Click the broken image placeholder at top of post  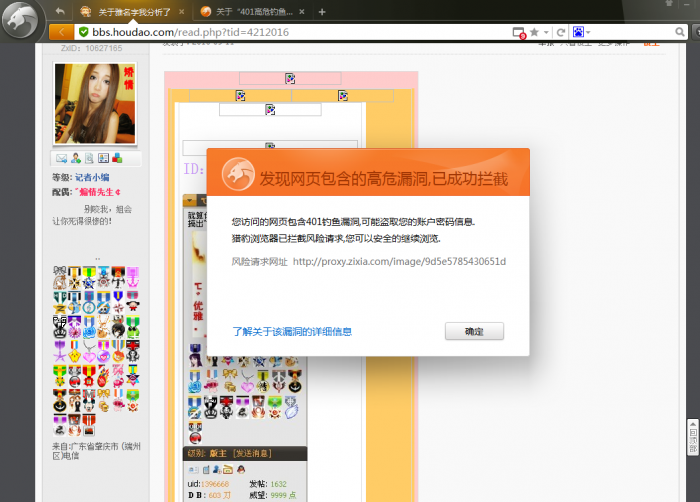[x=290, y=79]
